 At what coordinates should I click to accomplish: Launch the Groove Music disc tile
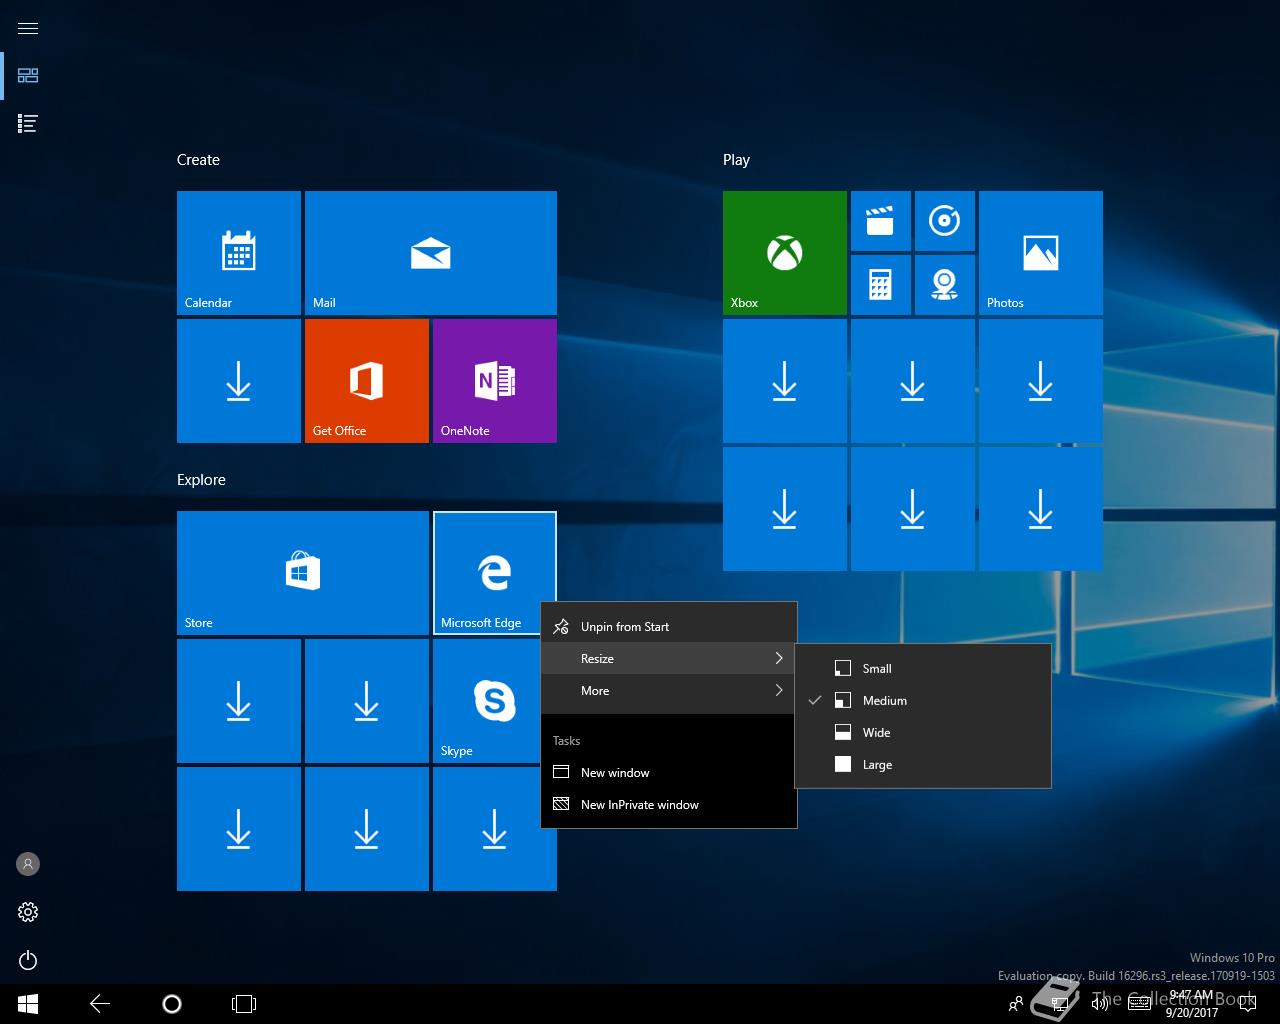pos(945,221)
